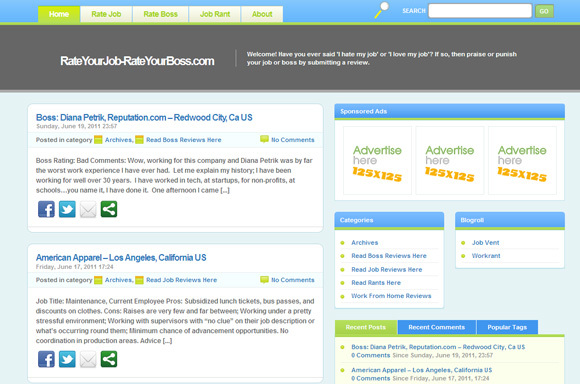Image resolution: width=580 pixels, height=384 pixels.
Task: Email the American Apparel post
Action: click(x=88, y=359)
